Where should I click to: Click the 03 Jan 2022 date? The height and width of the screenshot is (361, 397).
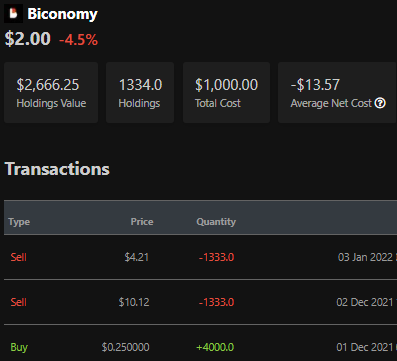(x=365, y=257)
